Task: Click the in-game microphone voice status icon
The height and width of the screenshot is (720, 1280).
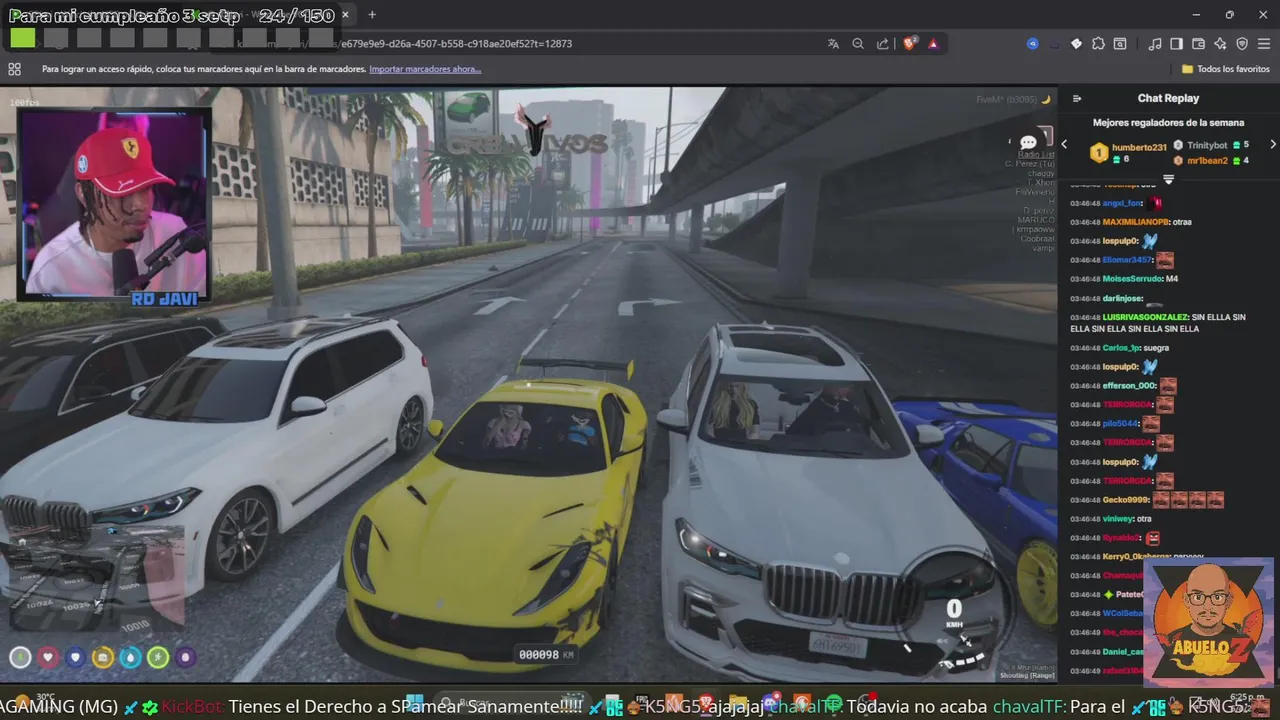Action: coord(20,657)
